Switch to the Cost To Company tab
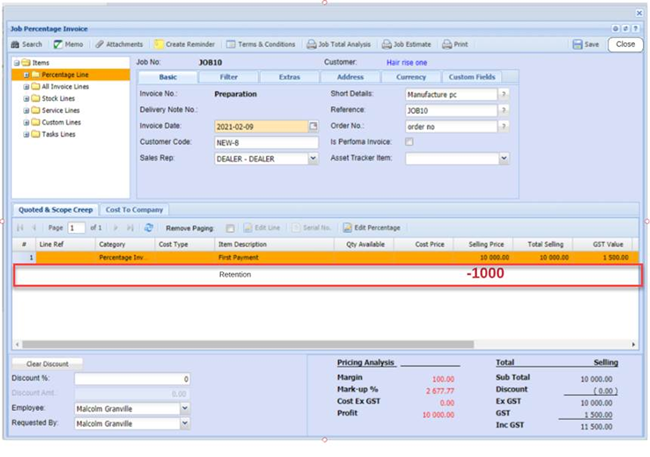This screenshot has width=650, height=457. click(x=135, y=209)
